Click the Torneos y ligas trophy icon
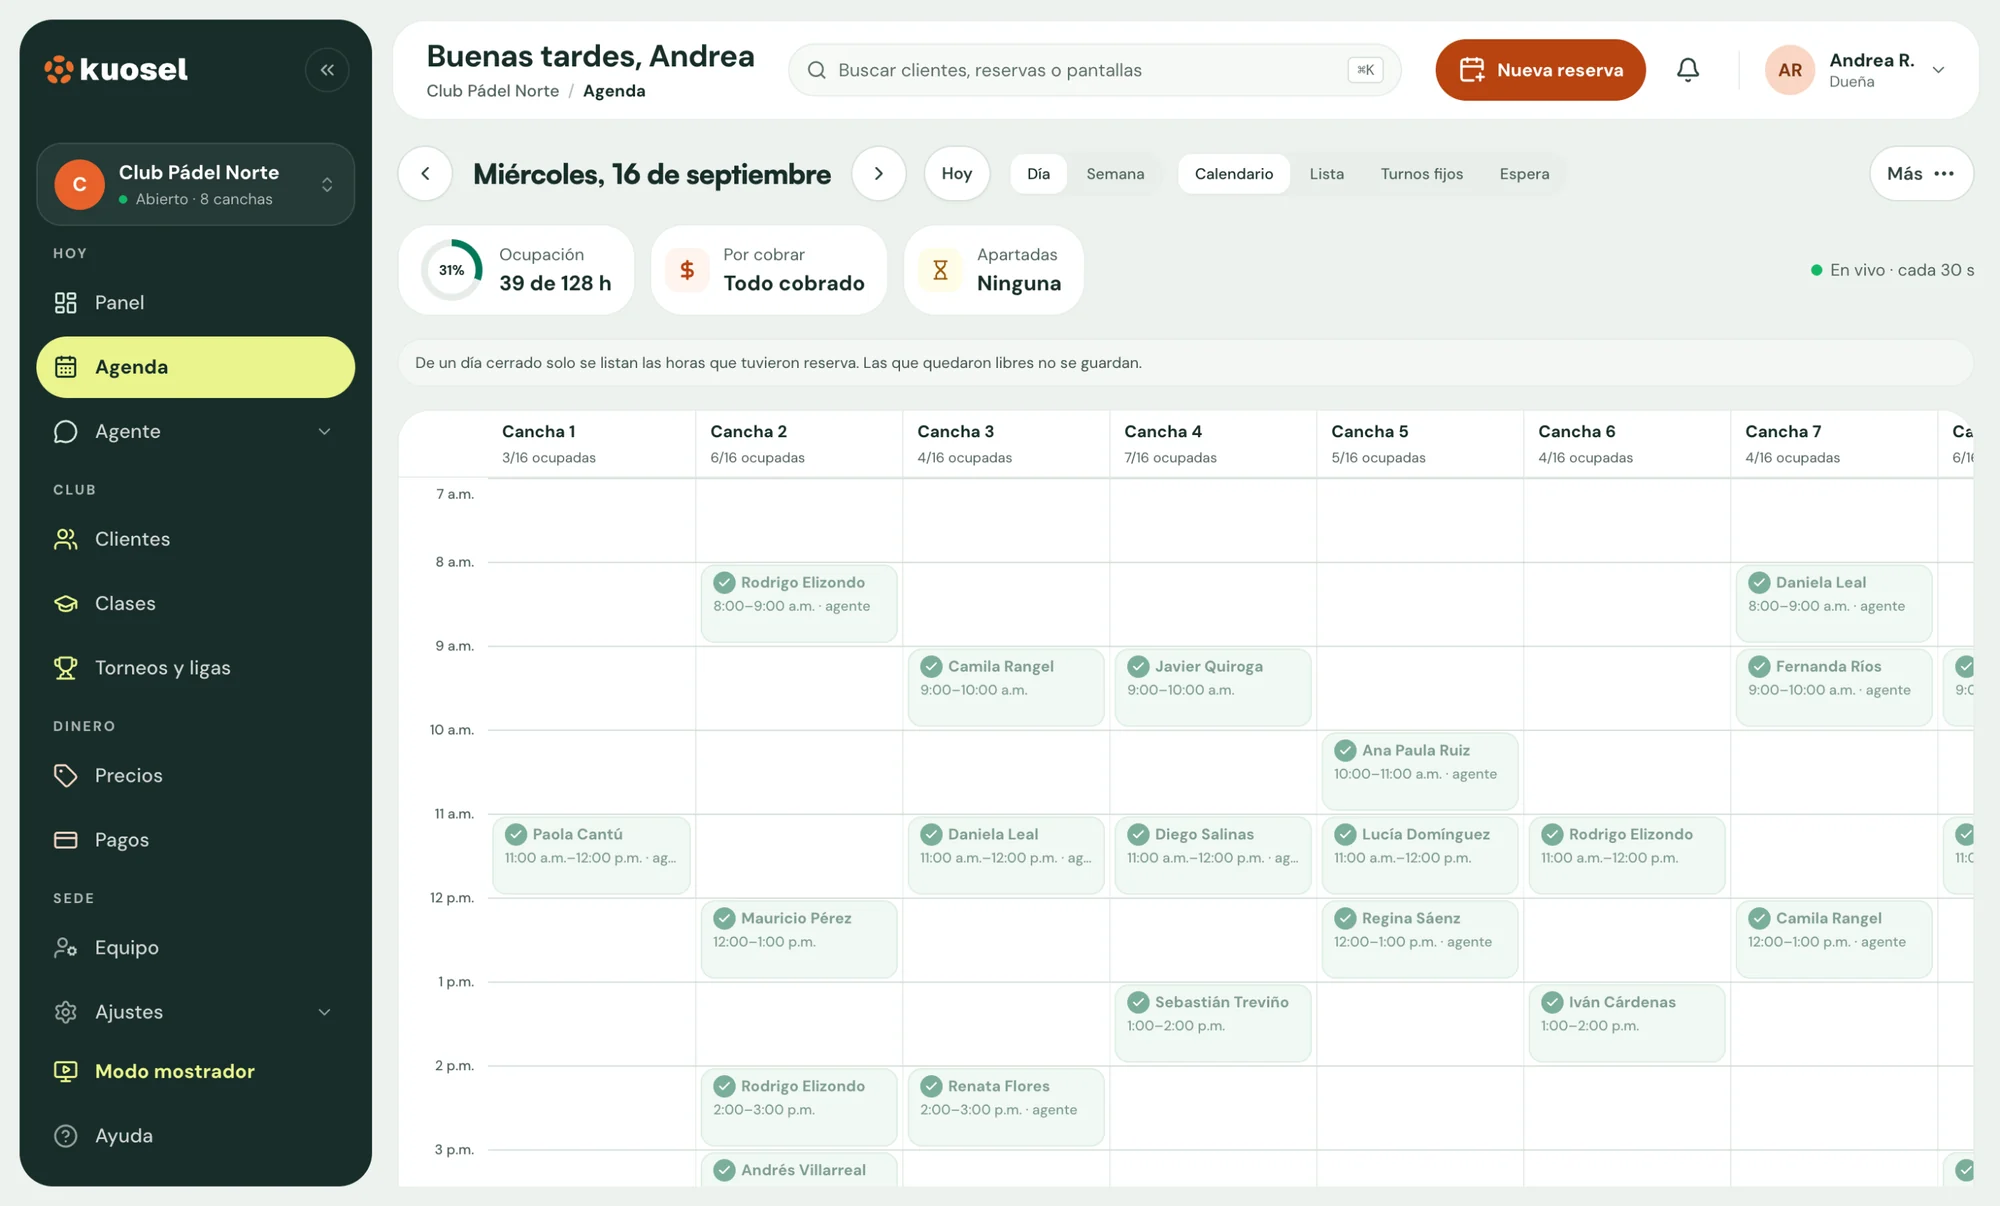The height and width of the screenshot is (1206, 2000). 66,667
